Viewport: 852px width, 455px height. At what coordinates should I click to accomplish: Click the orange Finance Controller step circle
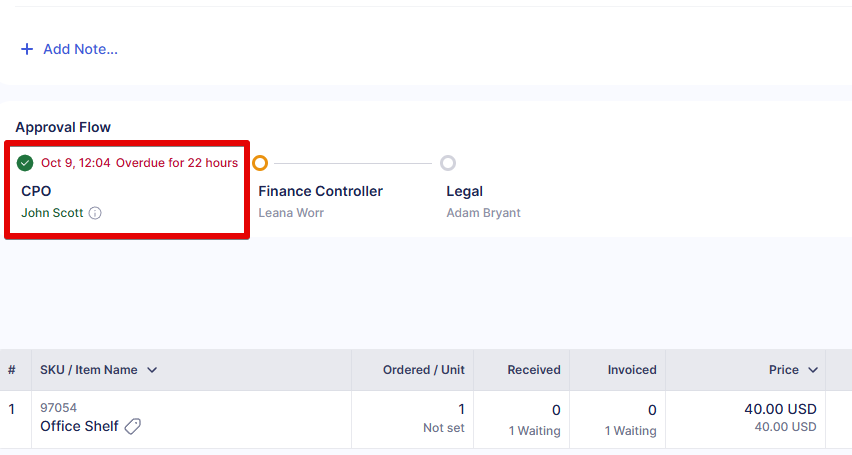pyautogui.click(x=260, y=163)
